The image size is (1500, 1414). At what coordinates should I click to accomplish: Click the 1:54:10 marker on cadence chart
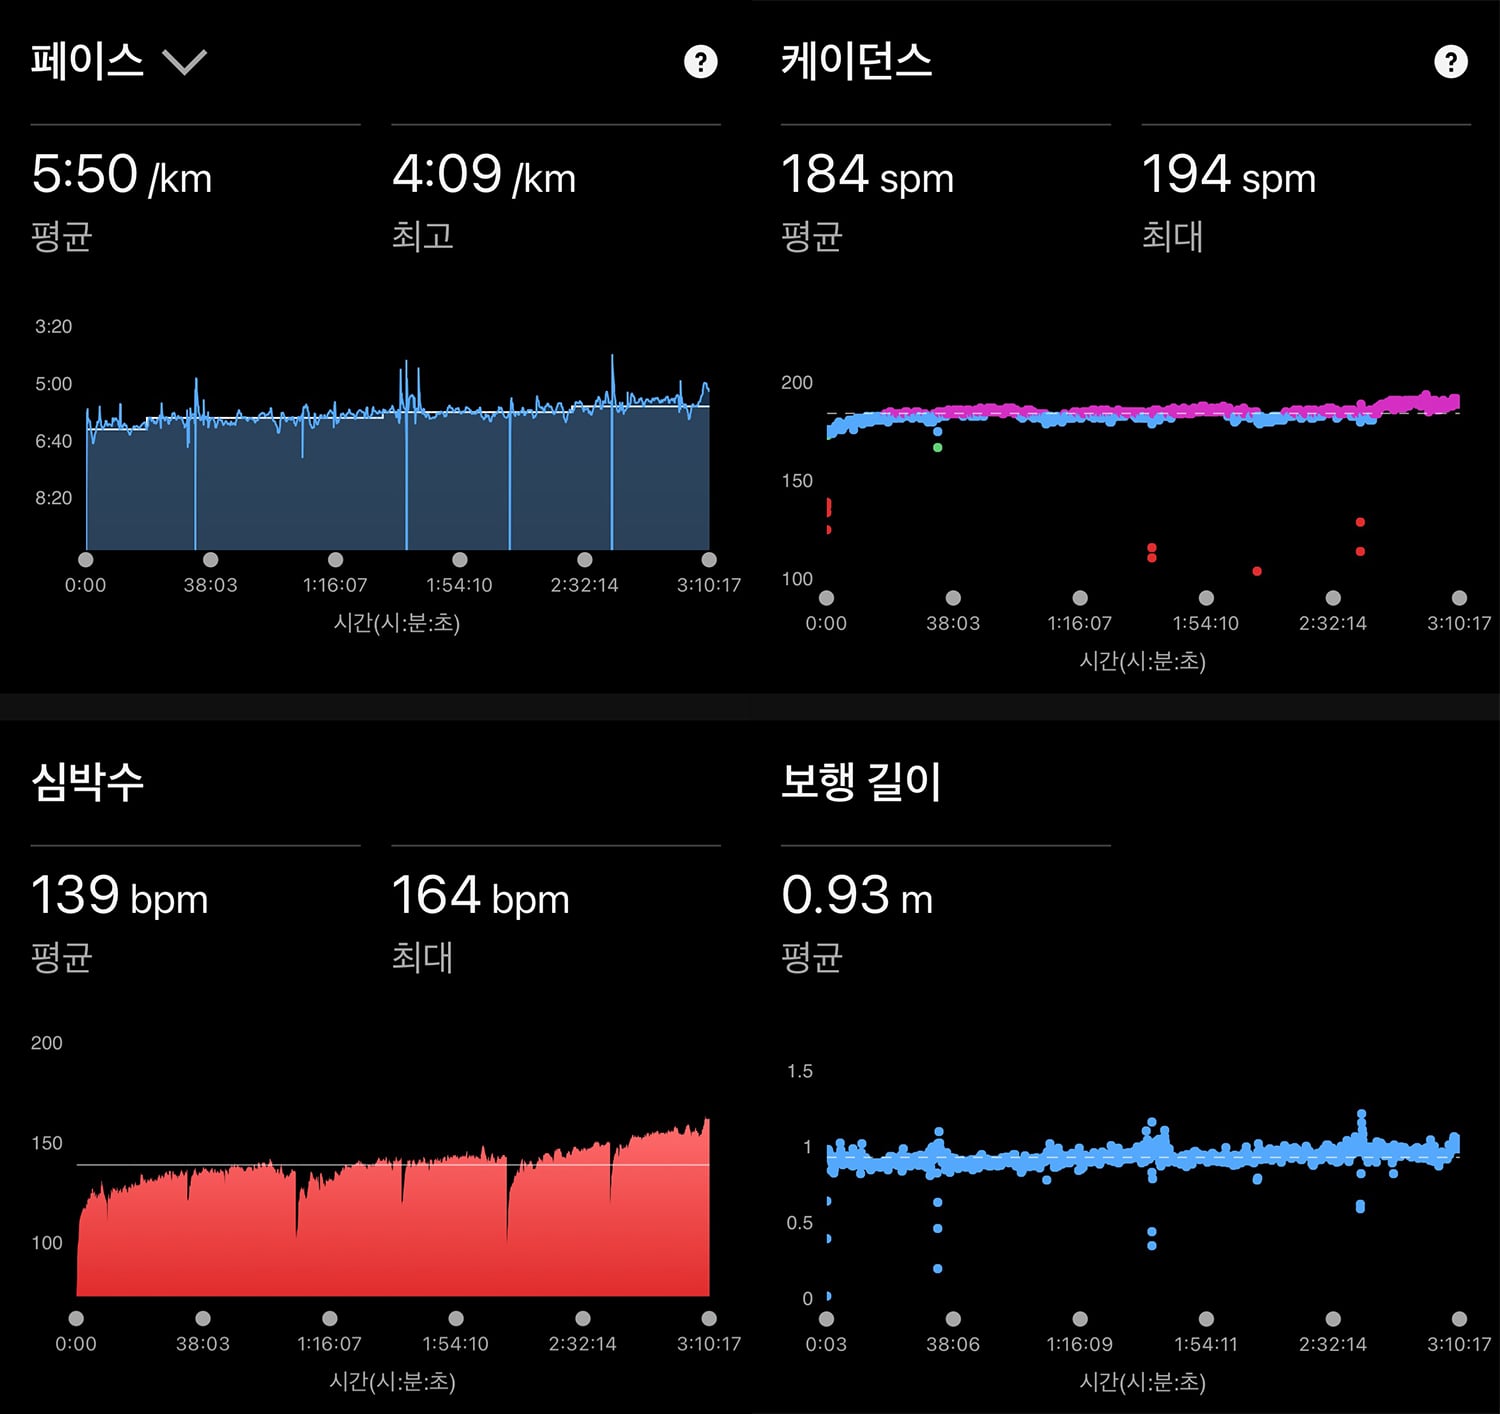pyautogui.click(x=1206, y=598)
